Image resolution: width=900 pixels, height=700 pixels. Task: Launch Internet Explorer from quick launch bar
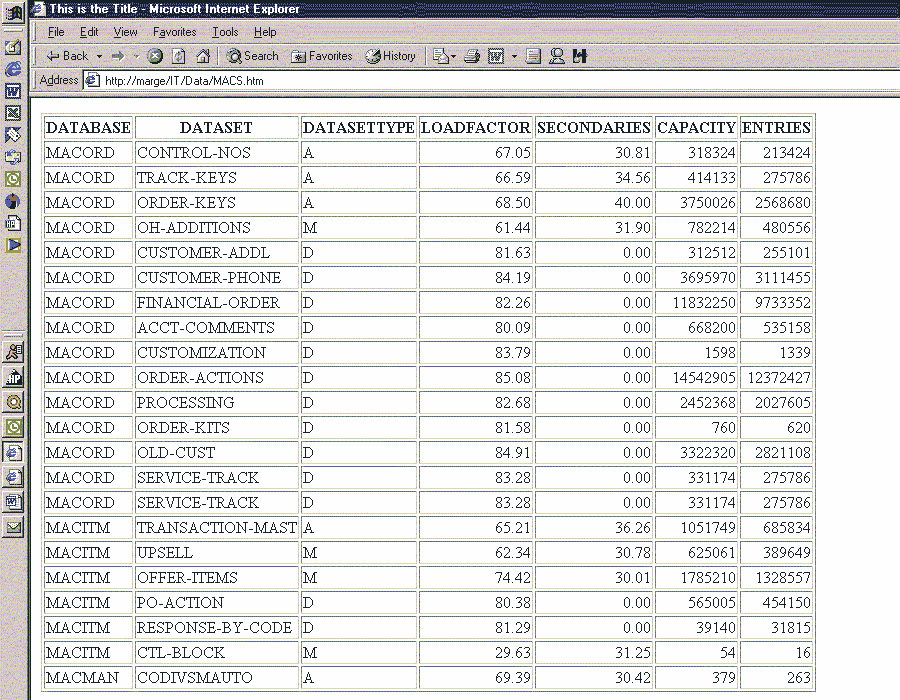13,69
